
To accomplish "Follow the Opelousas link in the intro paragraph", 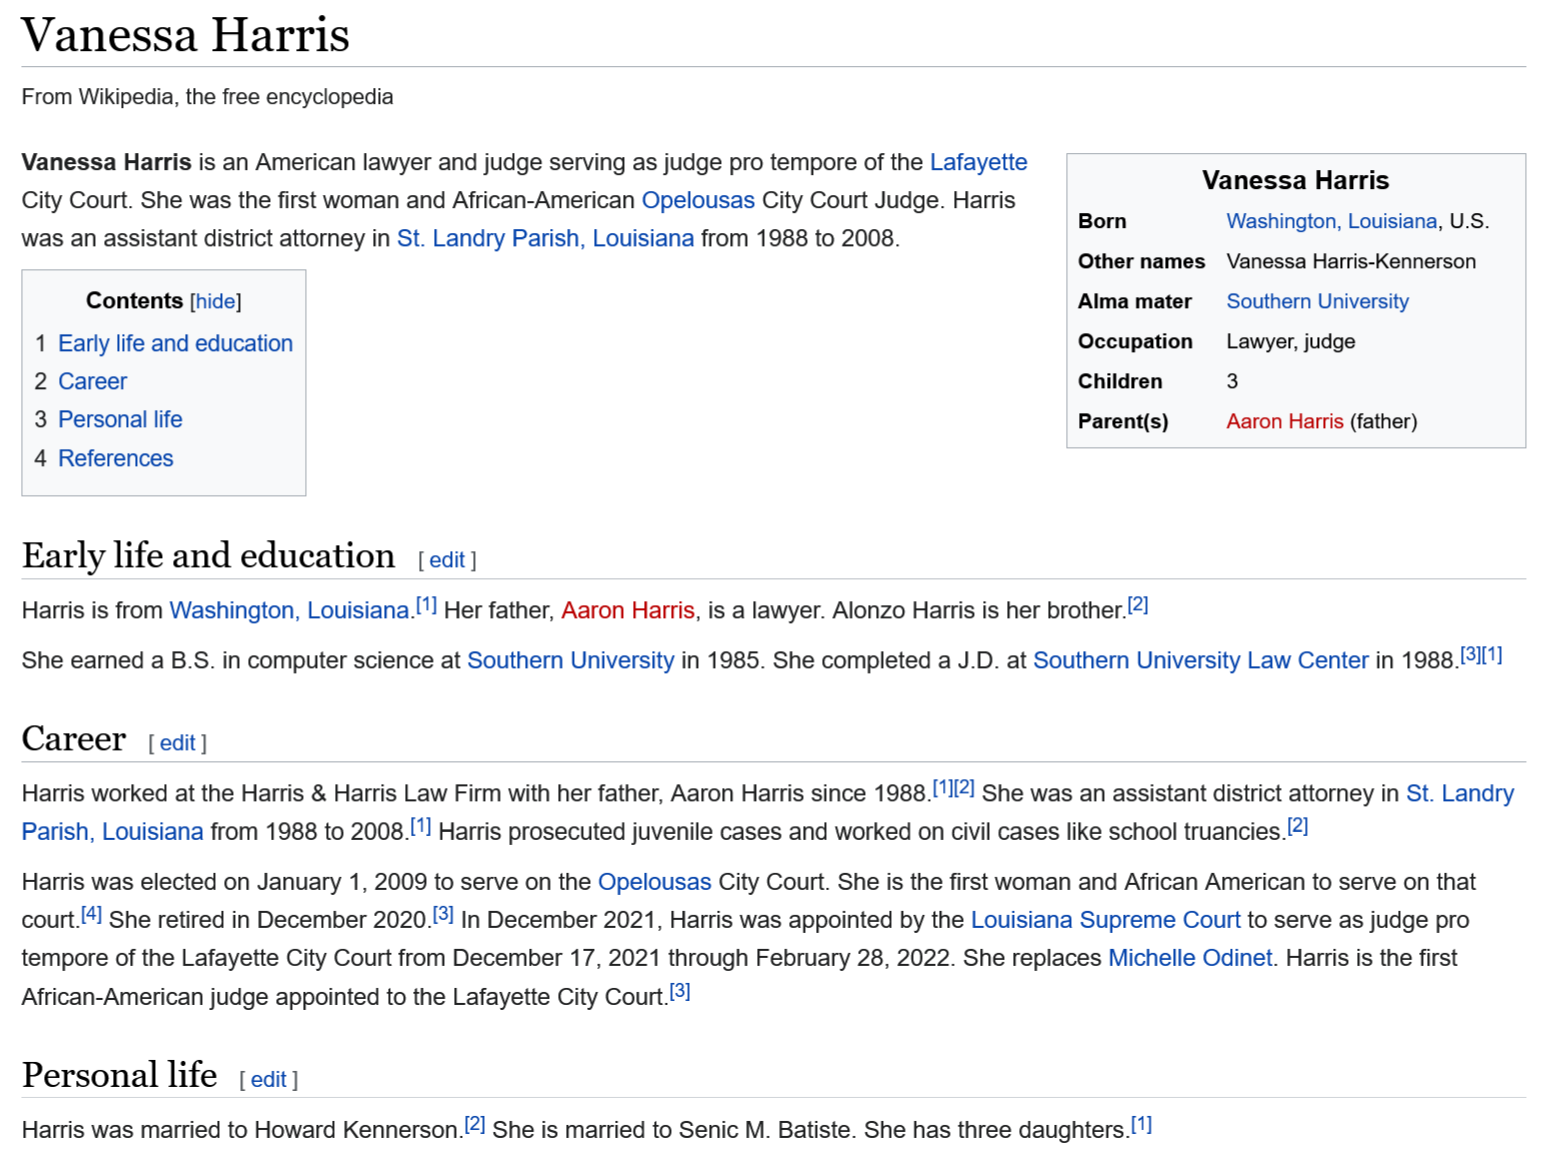I will [x=698, y=200].
